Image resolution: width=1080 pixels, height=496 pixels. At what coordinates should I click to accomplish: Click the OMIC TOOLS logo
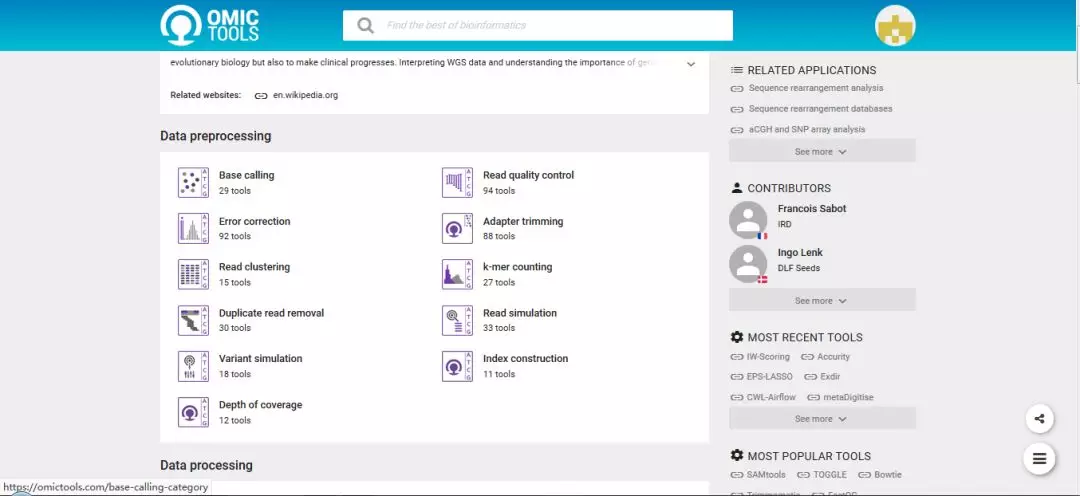pyautogui.click(x=210, y=25)
